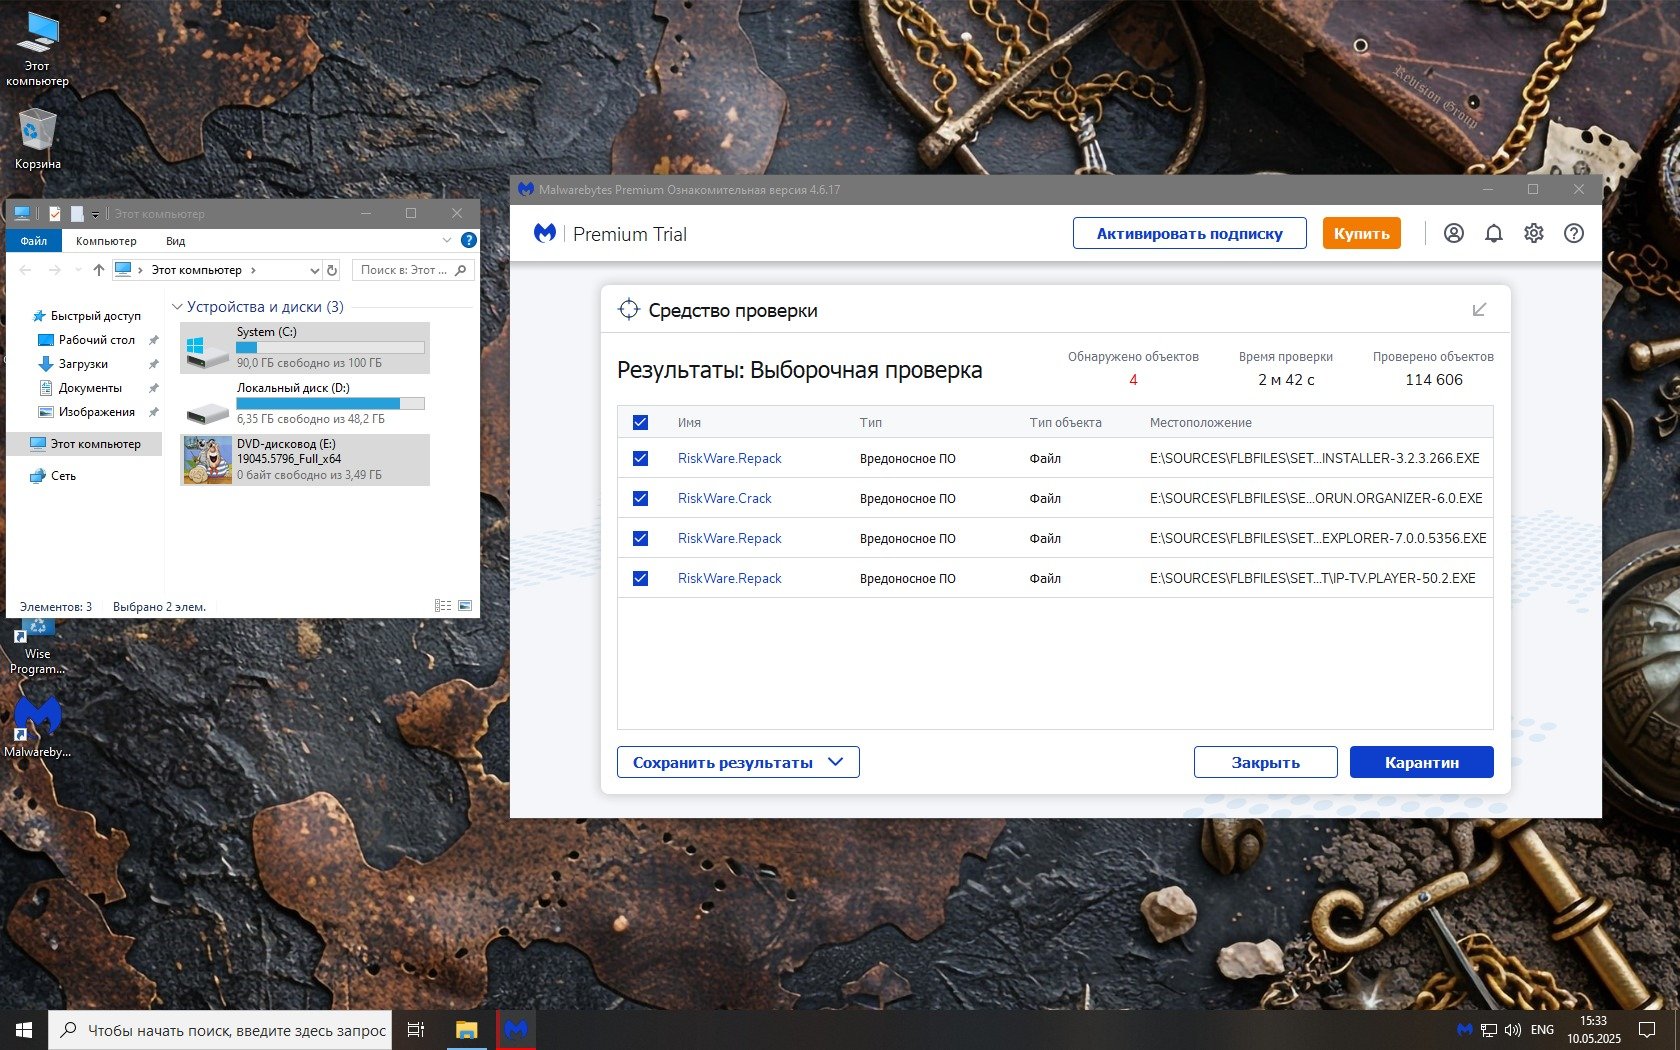The image size is (1680, 1050).
Task: Toggle the select-all checkbox in results header
Action: coord(641,423)
